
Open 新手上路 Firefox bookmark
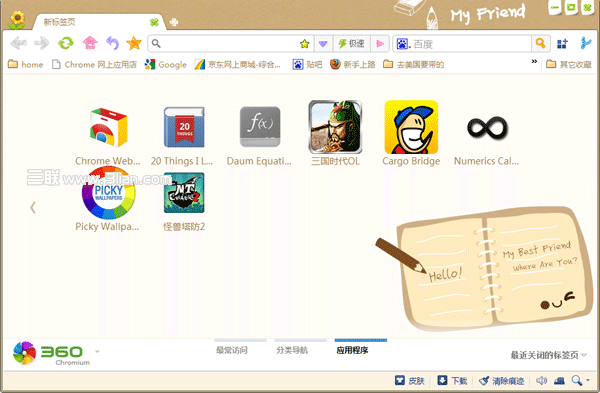(x=353, y=64)
